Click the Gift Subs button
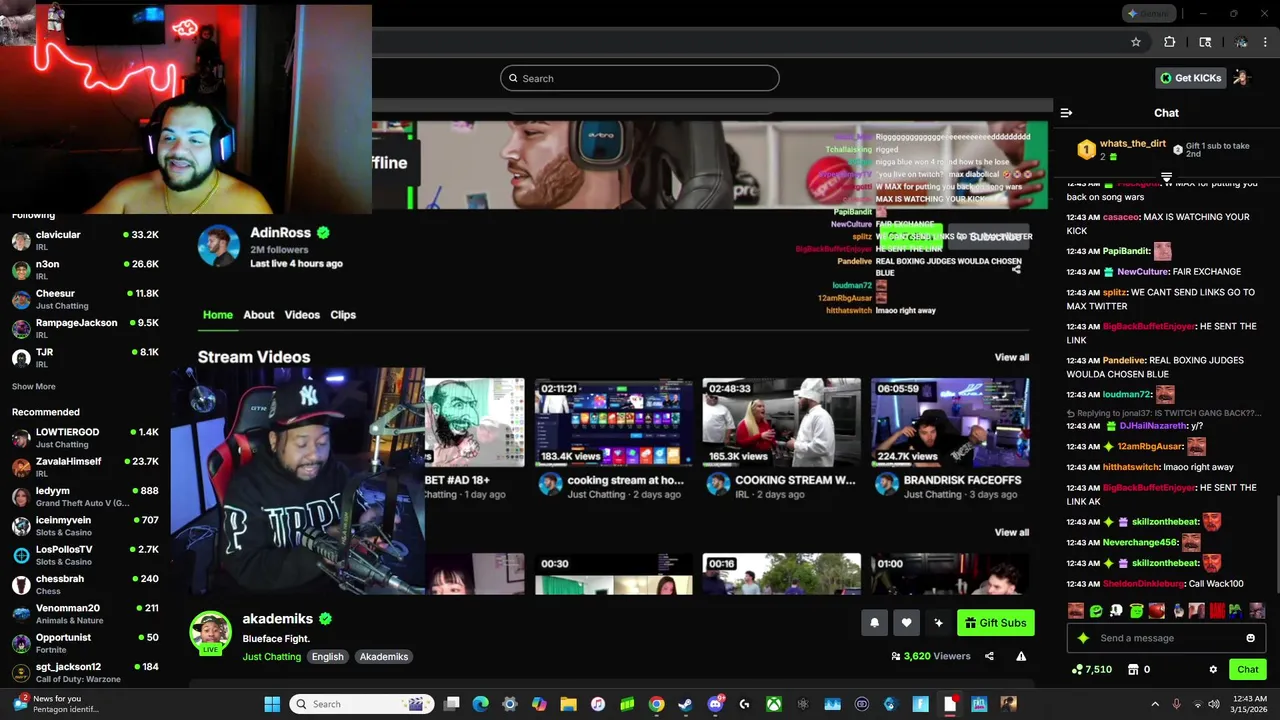1280x720 pixels. 996,623
